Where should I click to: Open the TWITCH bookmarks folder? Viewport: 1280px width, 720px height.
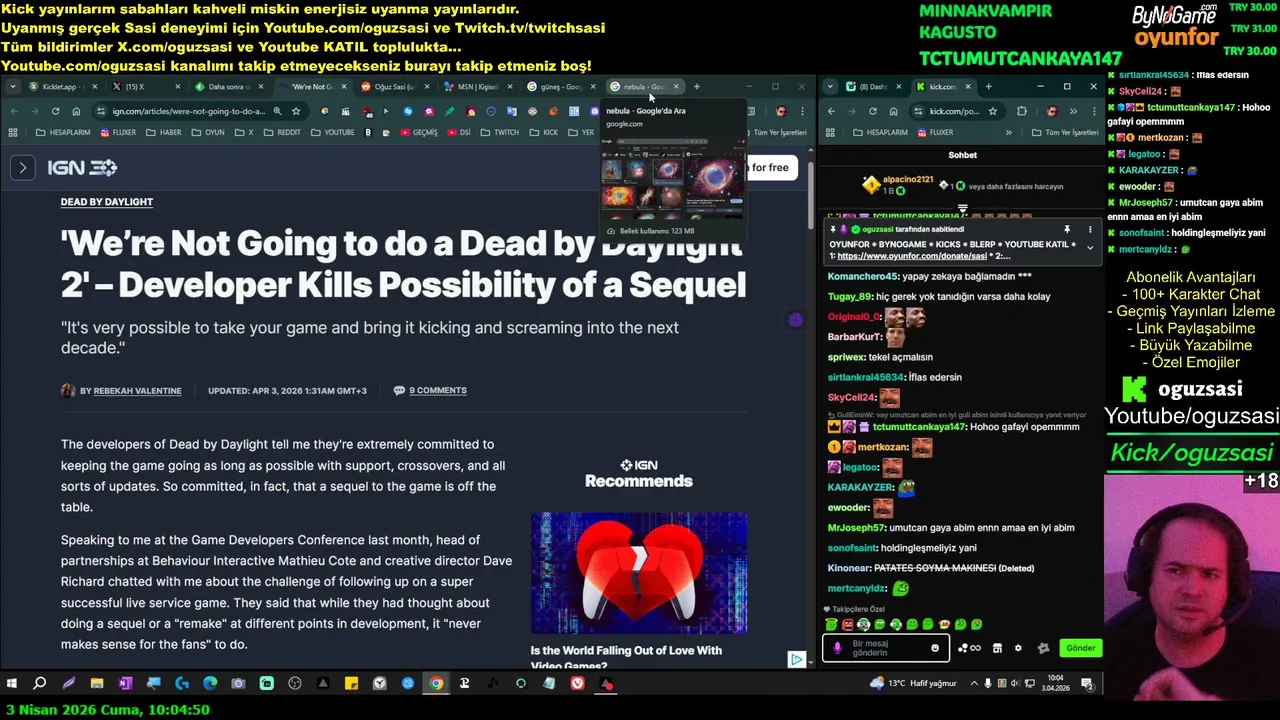pyautogui.click(x=499, y=132)
